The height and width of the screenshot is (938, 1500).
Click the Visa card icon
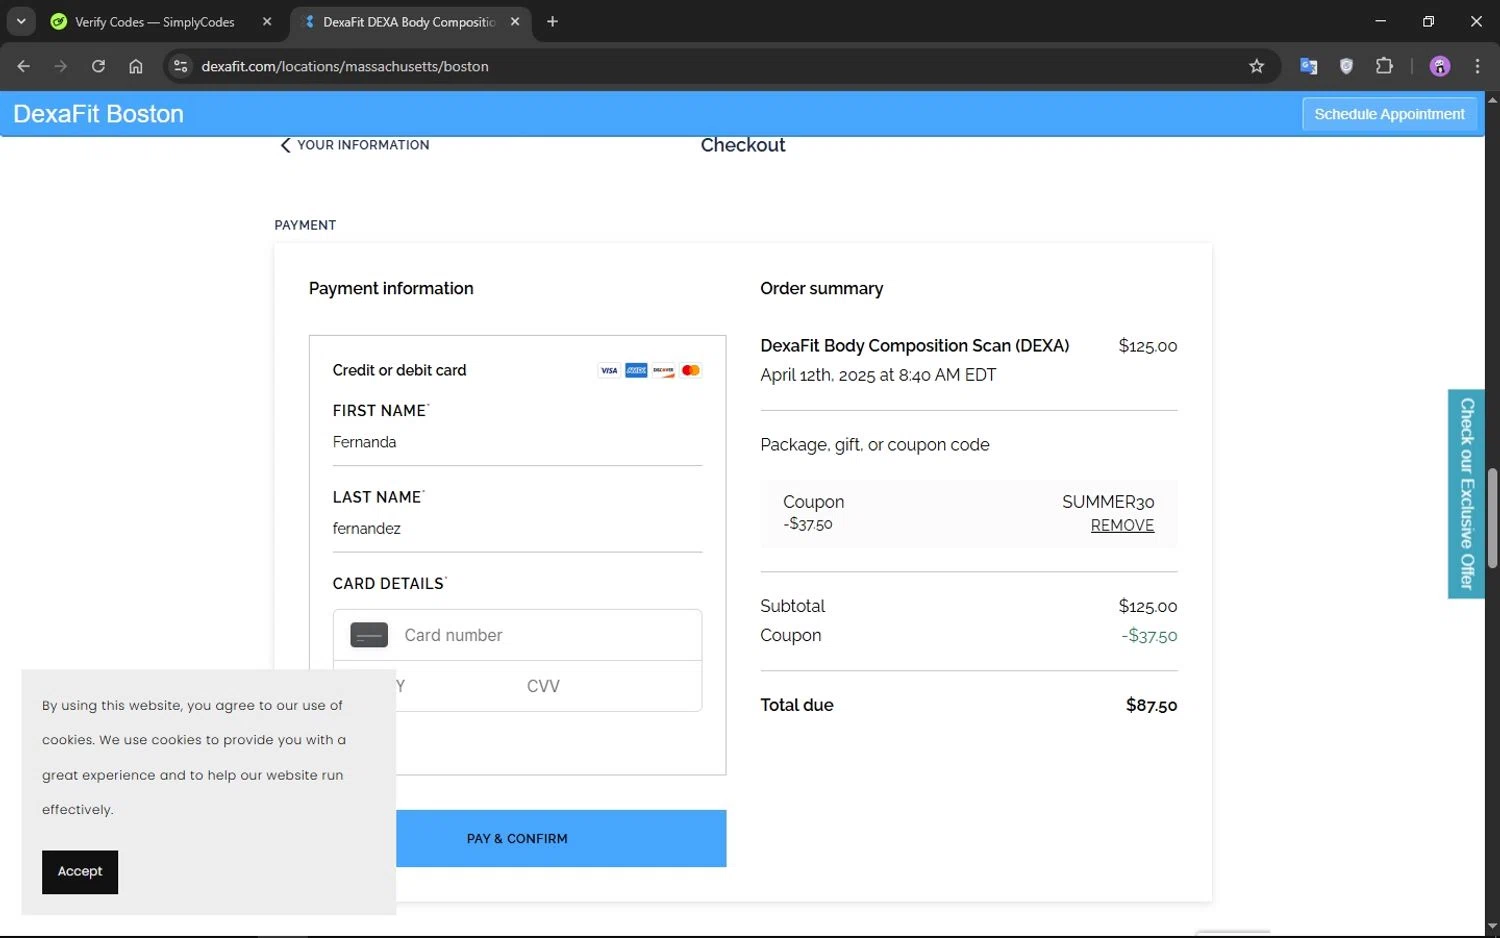click(x=609, y=370)
